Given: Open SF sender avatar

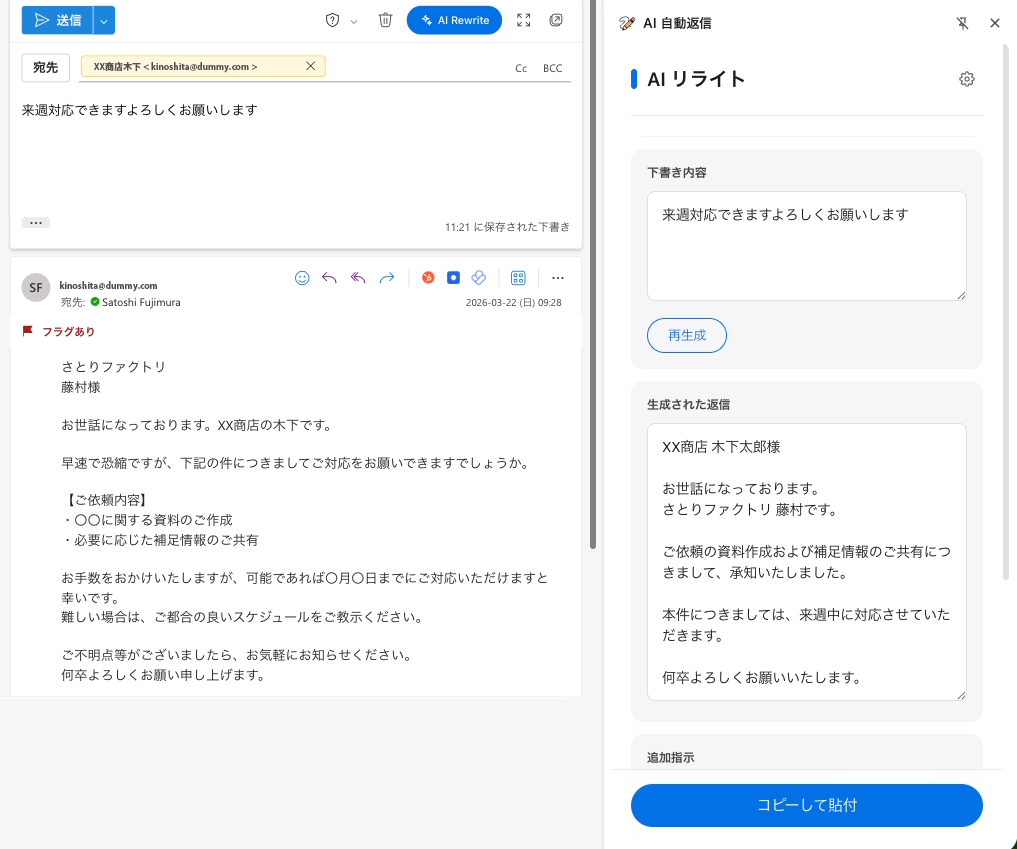Looking at the screenshot, I should point(36,287).
